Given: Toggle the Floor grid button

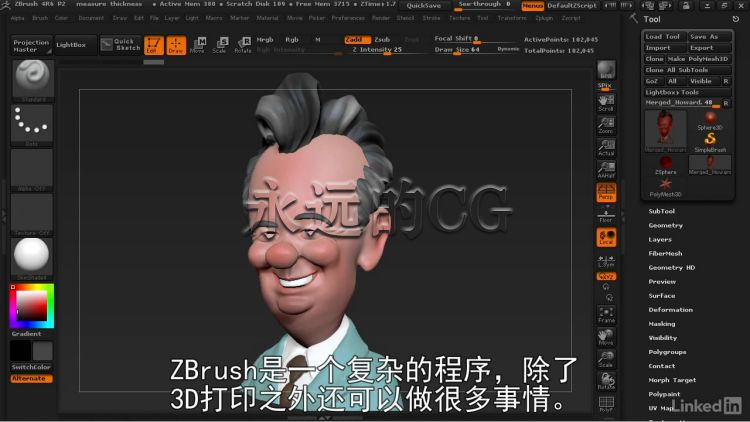Looking at the screenshot, I should pos(606,216).
